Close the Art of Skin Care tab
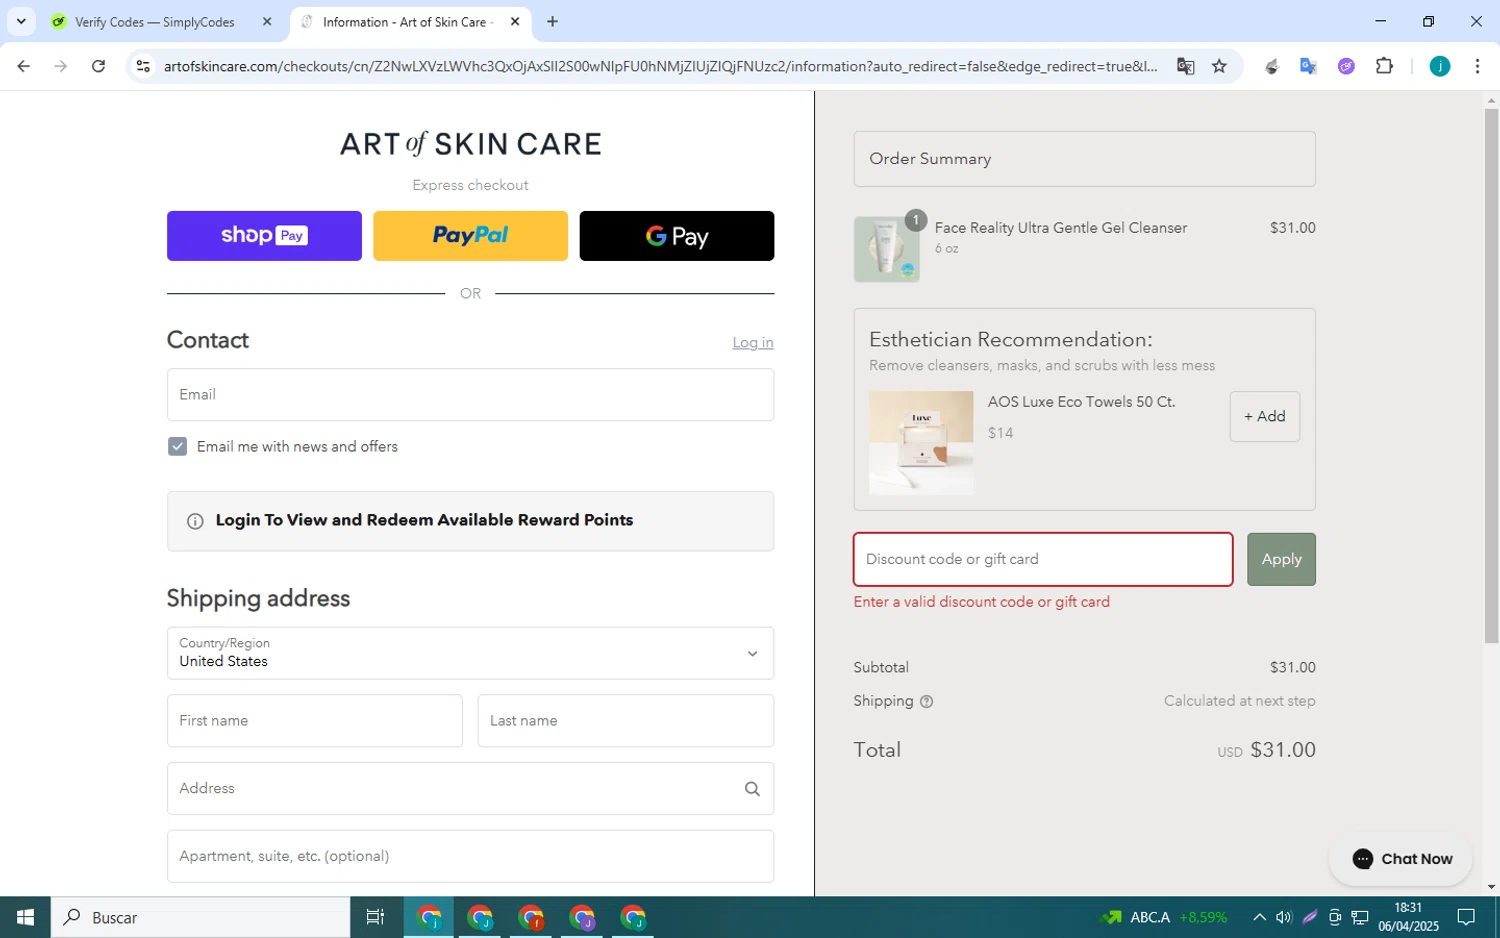 (515, 21)
